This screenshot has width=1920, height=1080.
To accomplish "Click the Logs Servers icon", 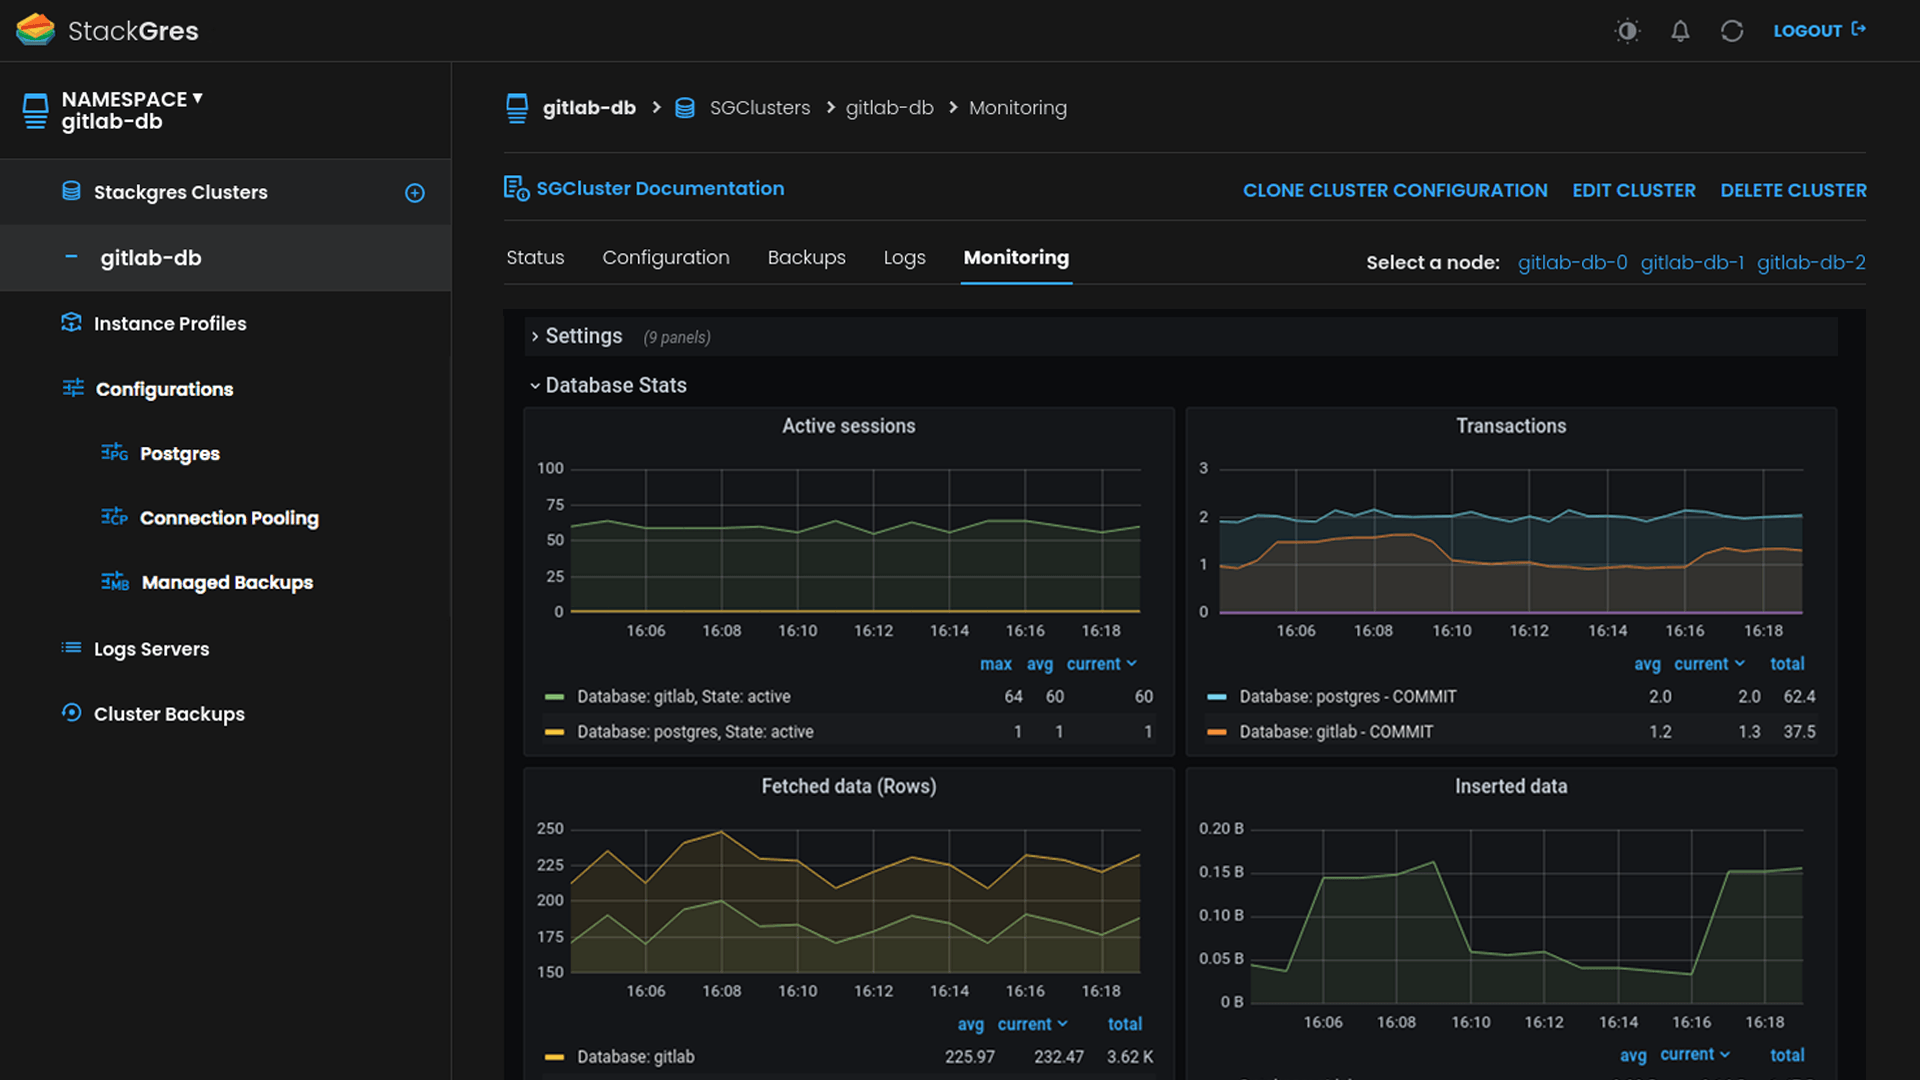I will [x=71, y=648].
